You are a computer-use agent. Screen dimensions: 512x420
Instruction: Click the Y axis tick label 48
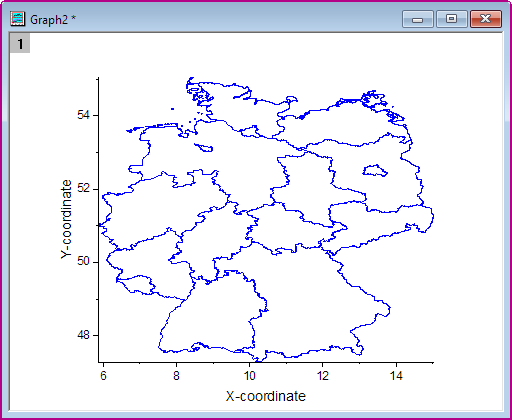point(83,335)
